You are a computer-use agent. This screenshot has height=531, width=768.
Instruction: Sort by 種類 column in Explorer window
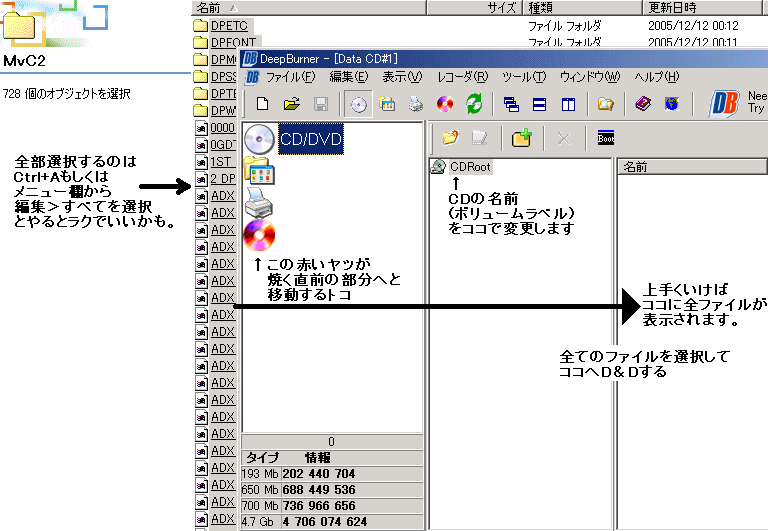point(582,7)
